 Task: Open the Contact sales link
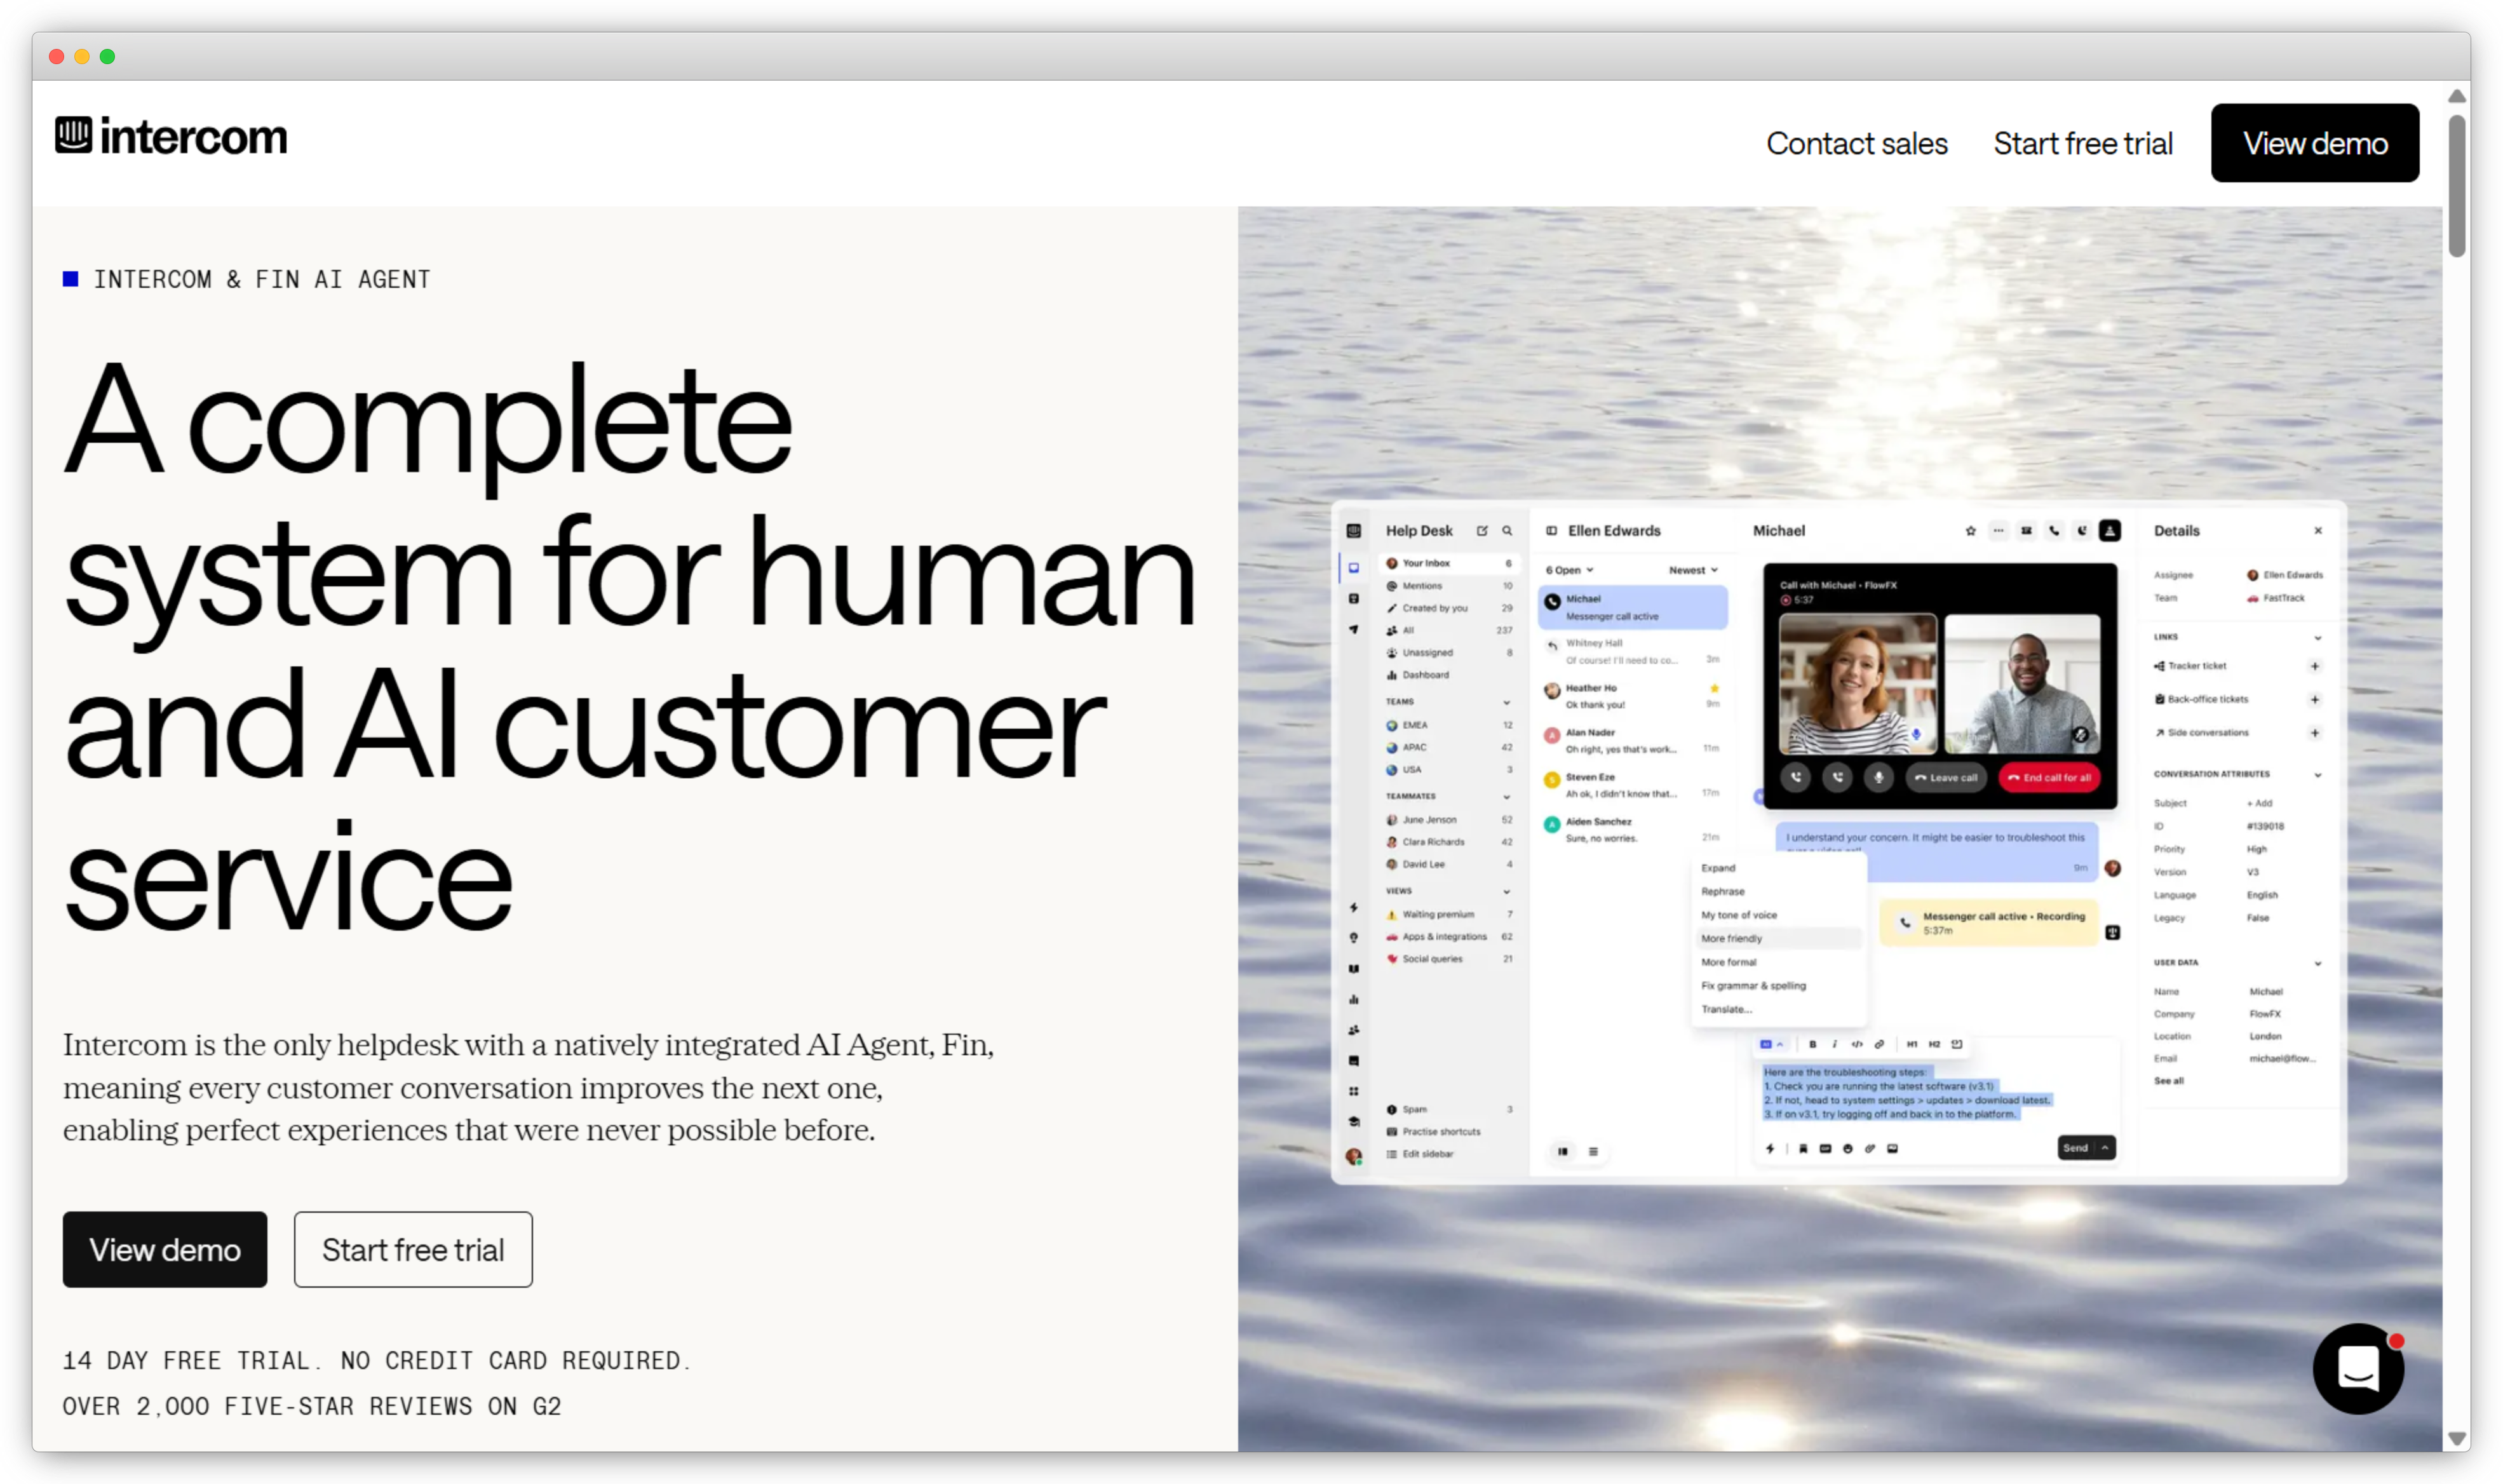click(x=1856, y=143)
